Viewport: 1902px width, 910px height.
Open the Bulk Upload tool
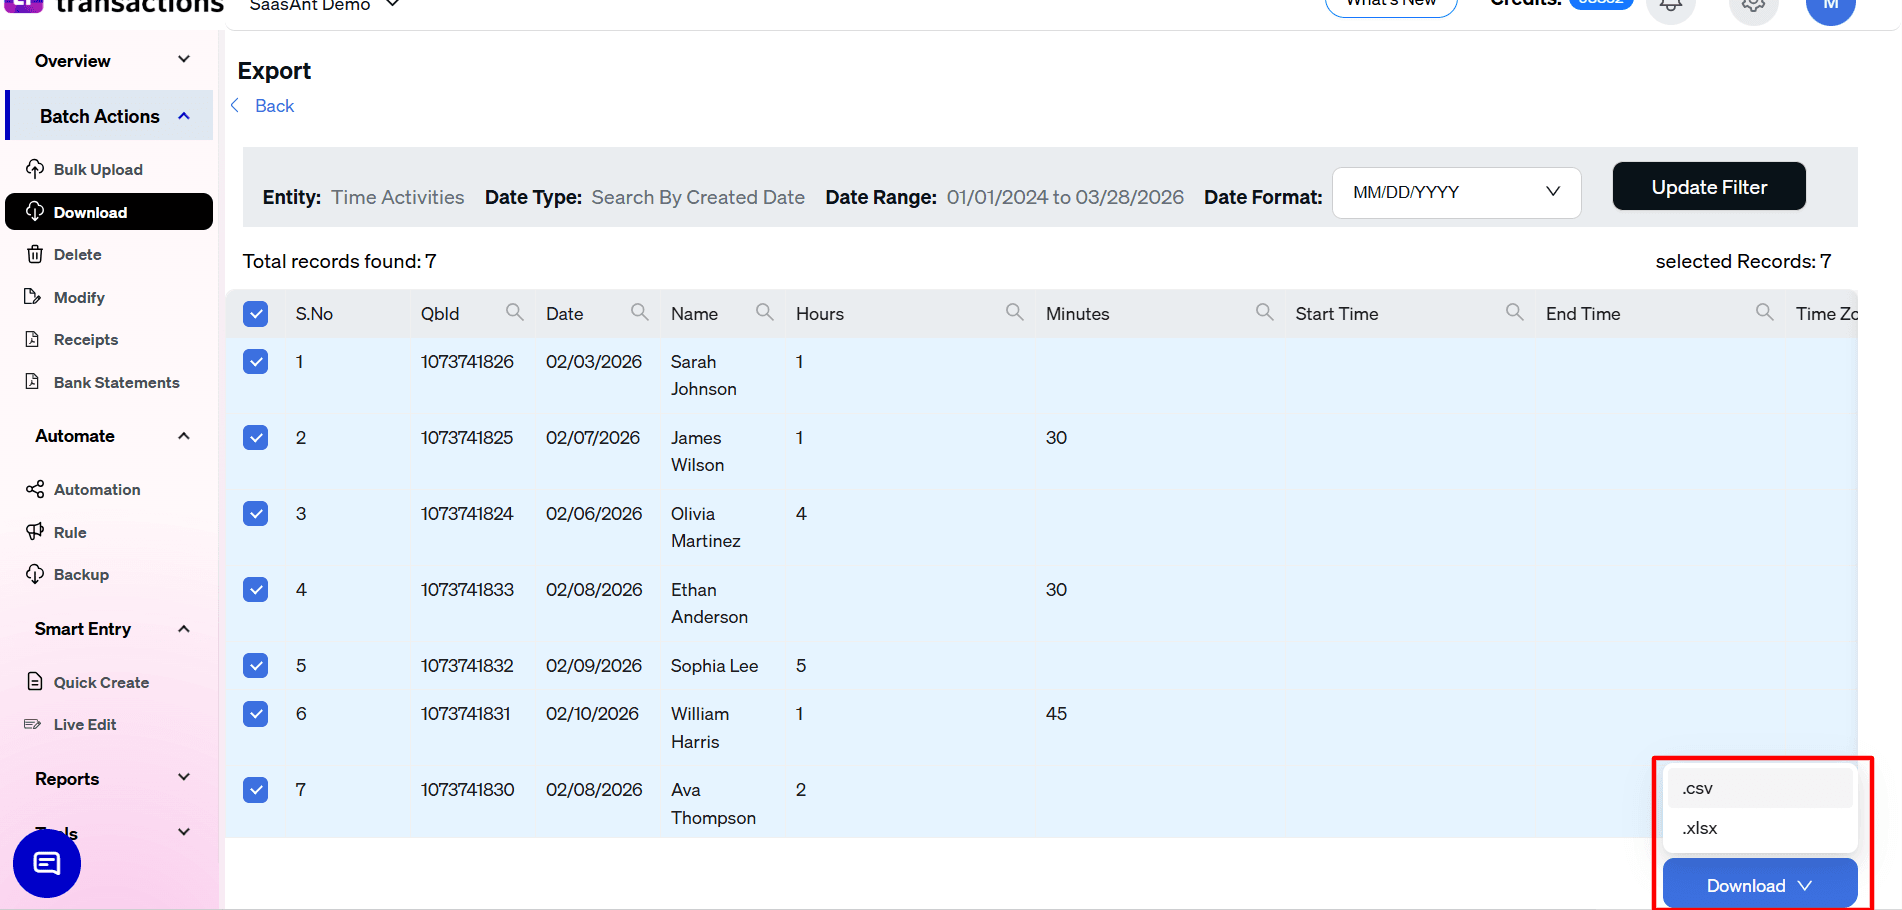(x=97, y=169)
